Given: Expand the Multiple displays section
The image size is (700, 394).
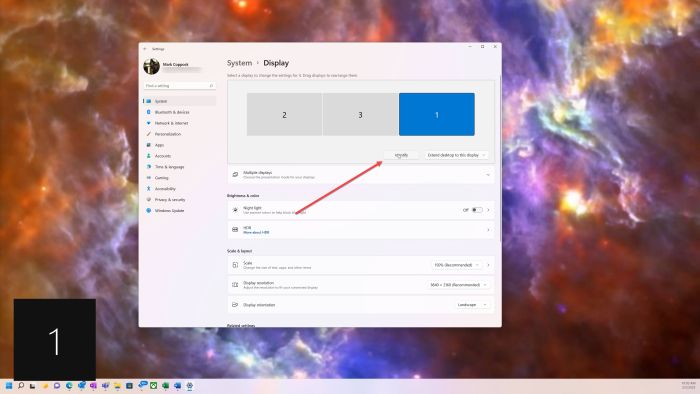Looking at the screenshot, I should (361, 174).
